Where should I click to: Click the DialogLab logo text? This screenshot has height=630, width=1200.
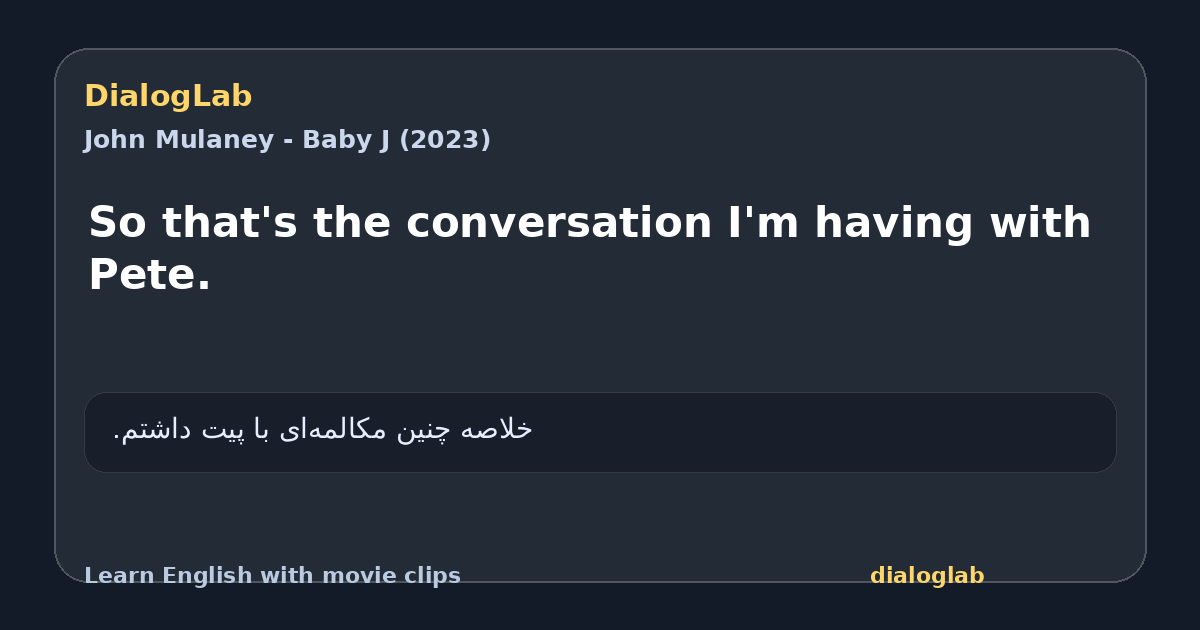(x=168, y=97)
